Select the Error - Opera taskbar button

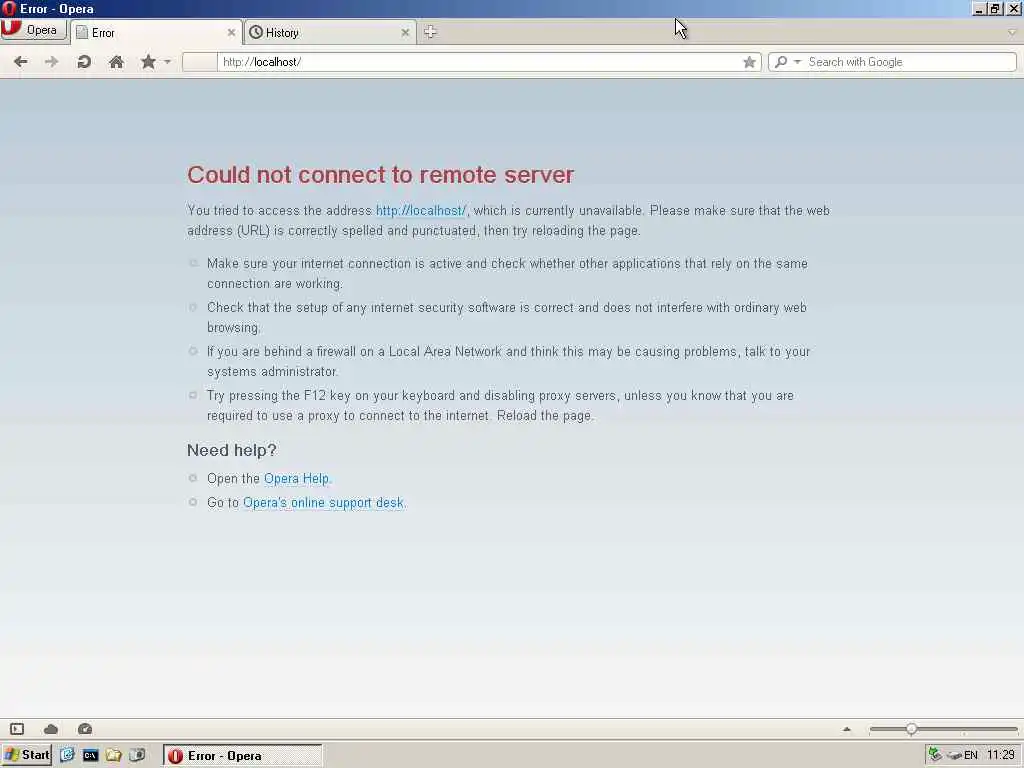[x=242, y=756]
